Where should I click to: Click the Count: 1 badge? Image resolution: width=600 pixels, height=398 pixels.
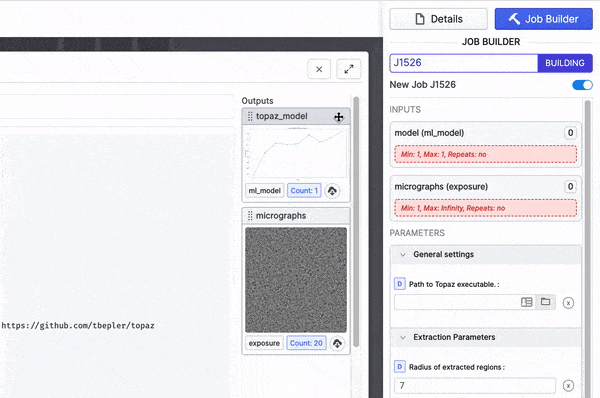pyautogui.click(x=304, y=191)
